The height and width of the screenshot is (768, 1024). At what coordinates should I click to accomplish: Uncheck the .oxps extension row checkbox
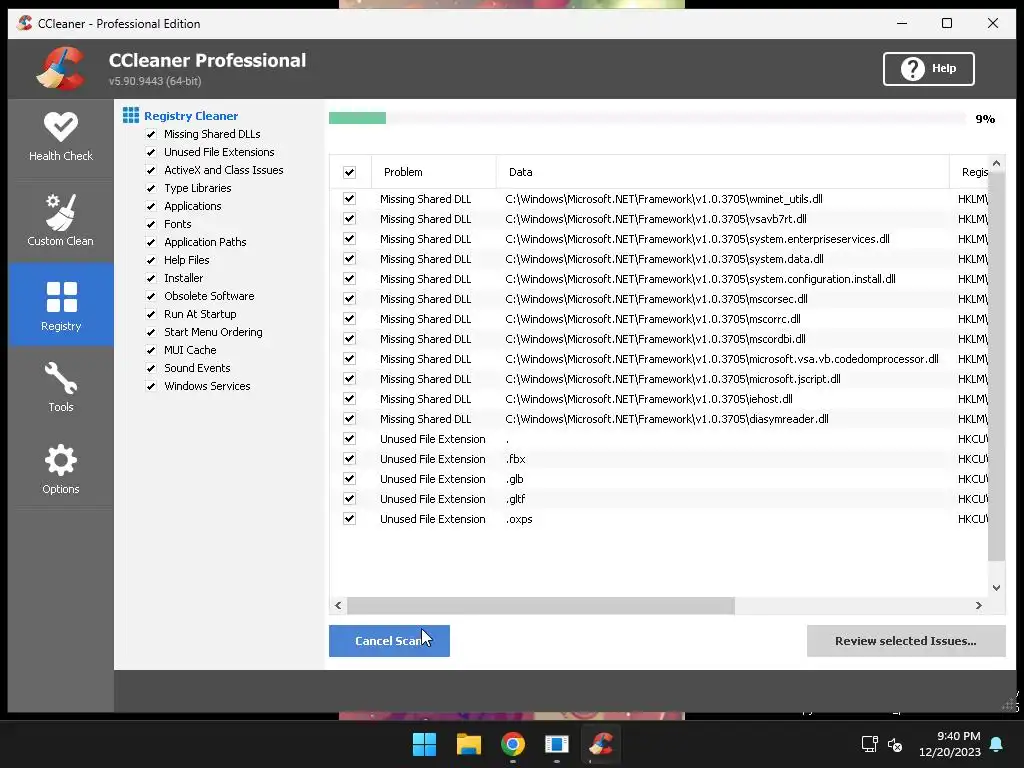349,519
